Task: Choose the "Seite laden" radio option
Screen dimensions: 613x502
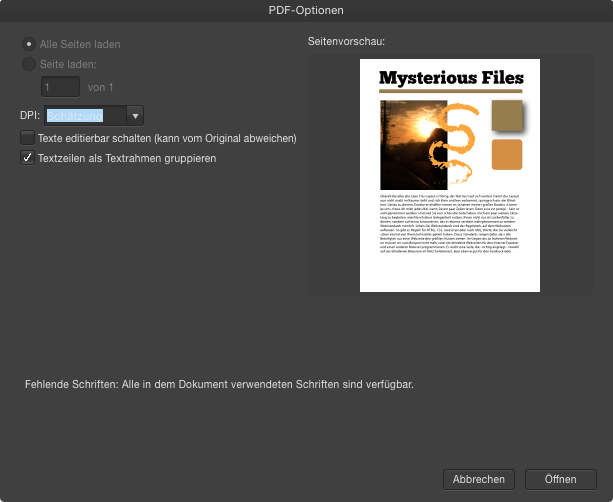Action: 28,65
